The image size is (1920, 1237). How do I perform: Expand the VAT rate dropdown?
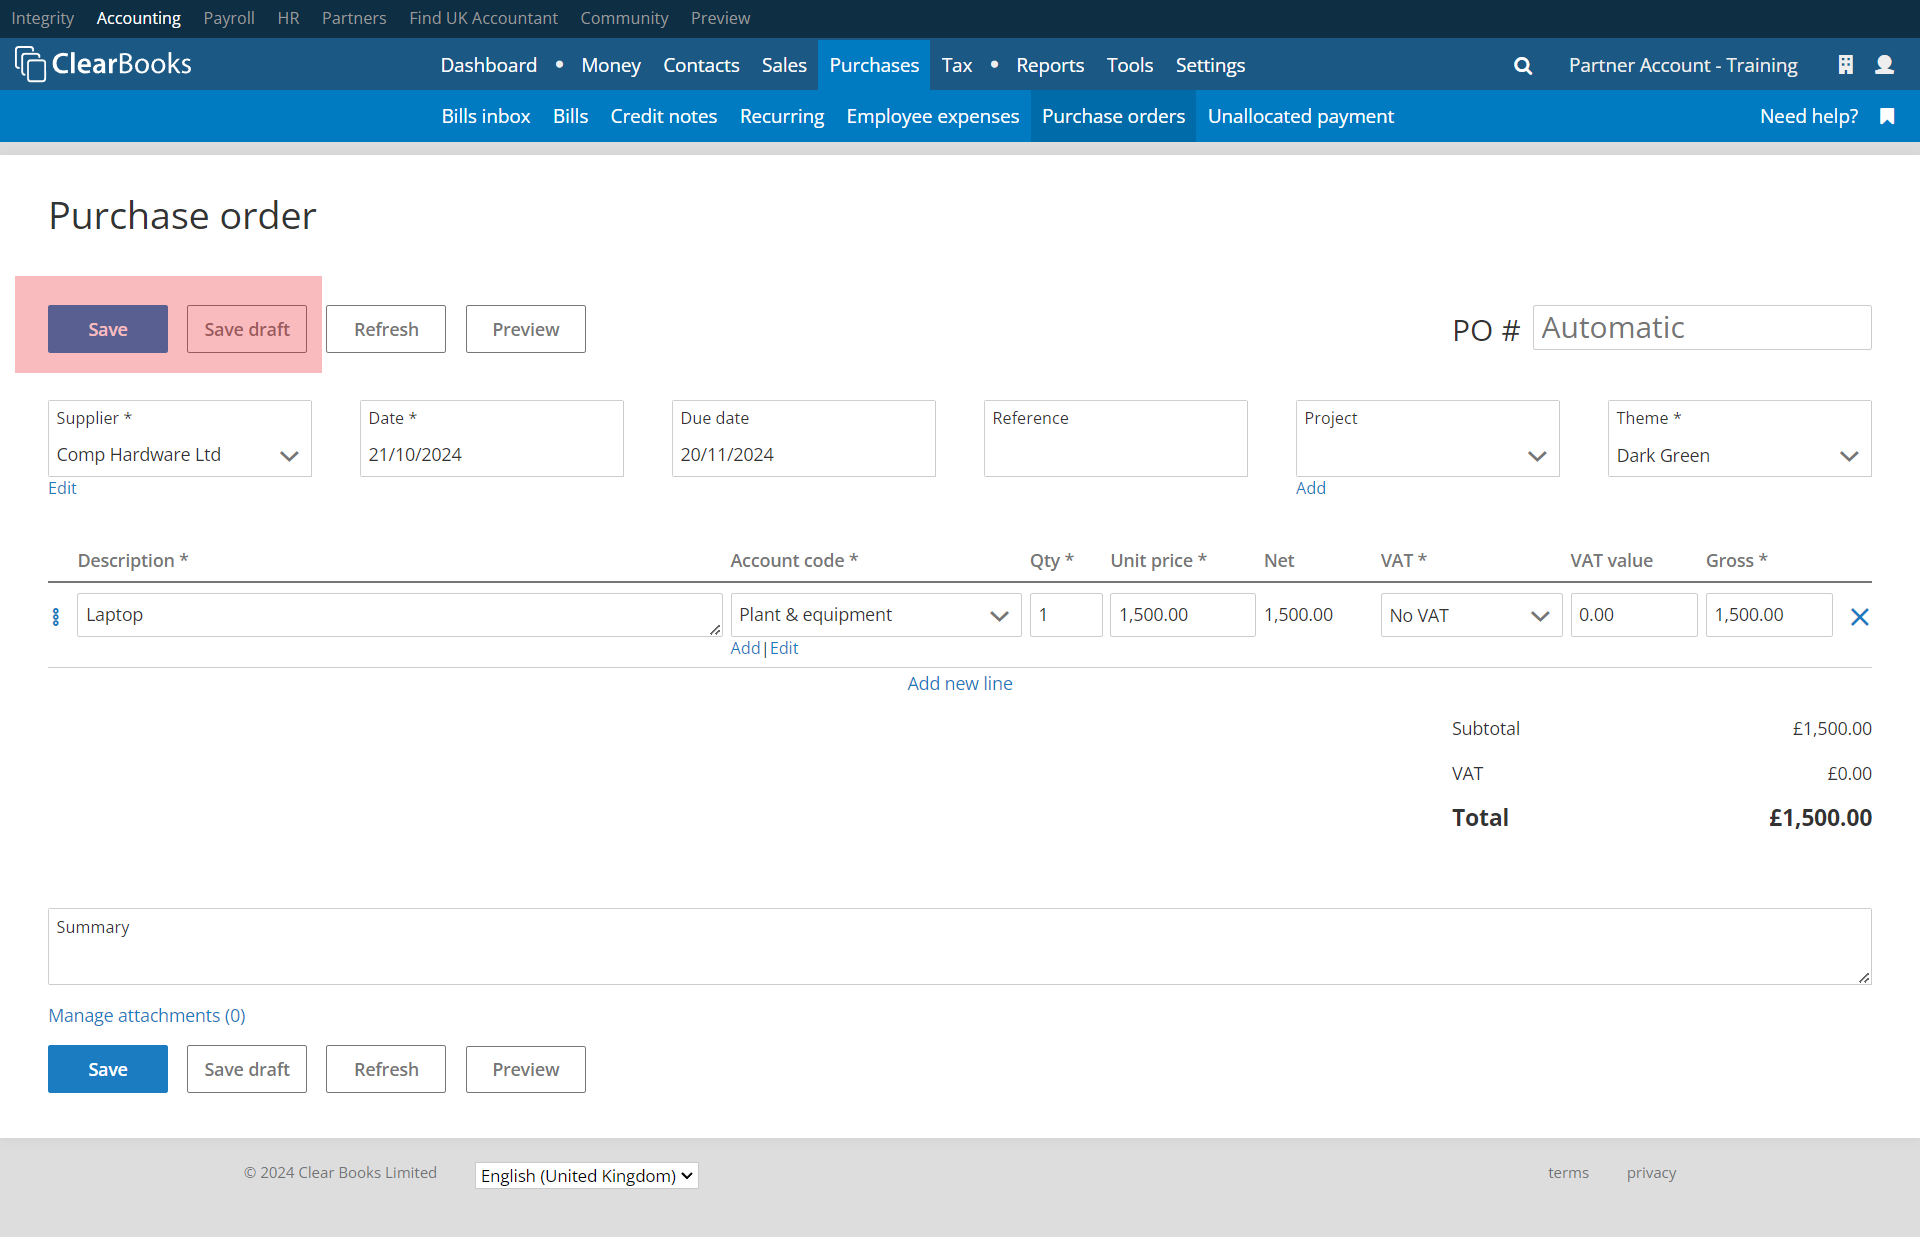pos(1540,616)
